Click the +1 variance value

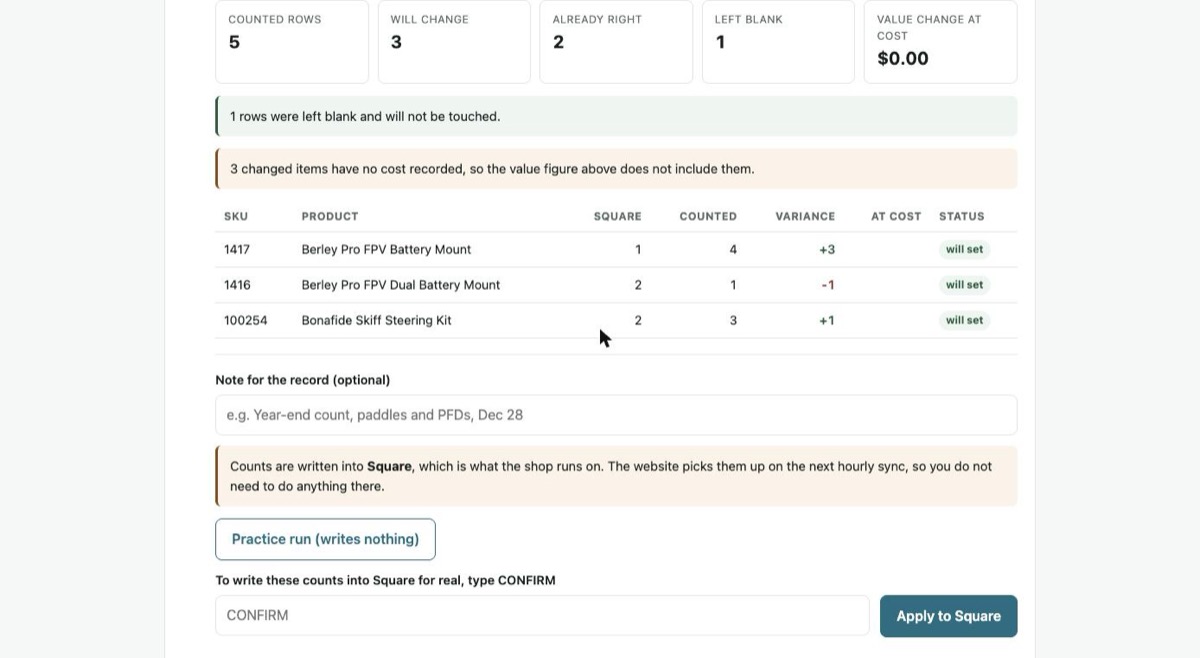click(x=827, y=320)
